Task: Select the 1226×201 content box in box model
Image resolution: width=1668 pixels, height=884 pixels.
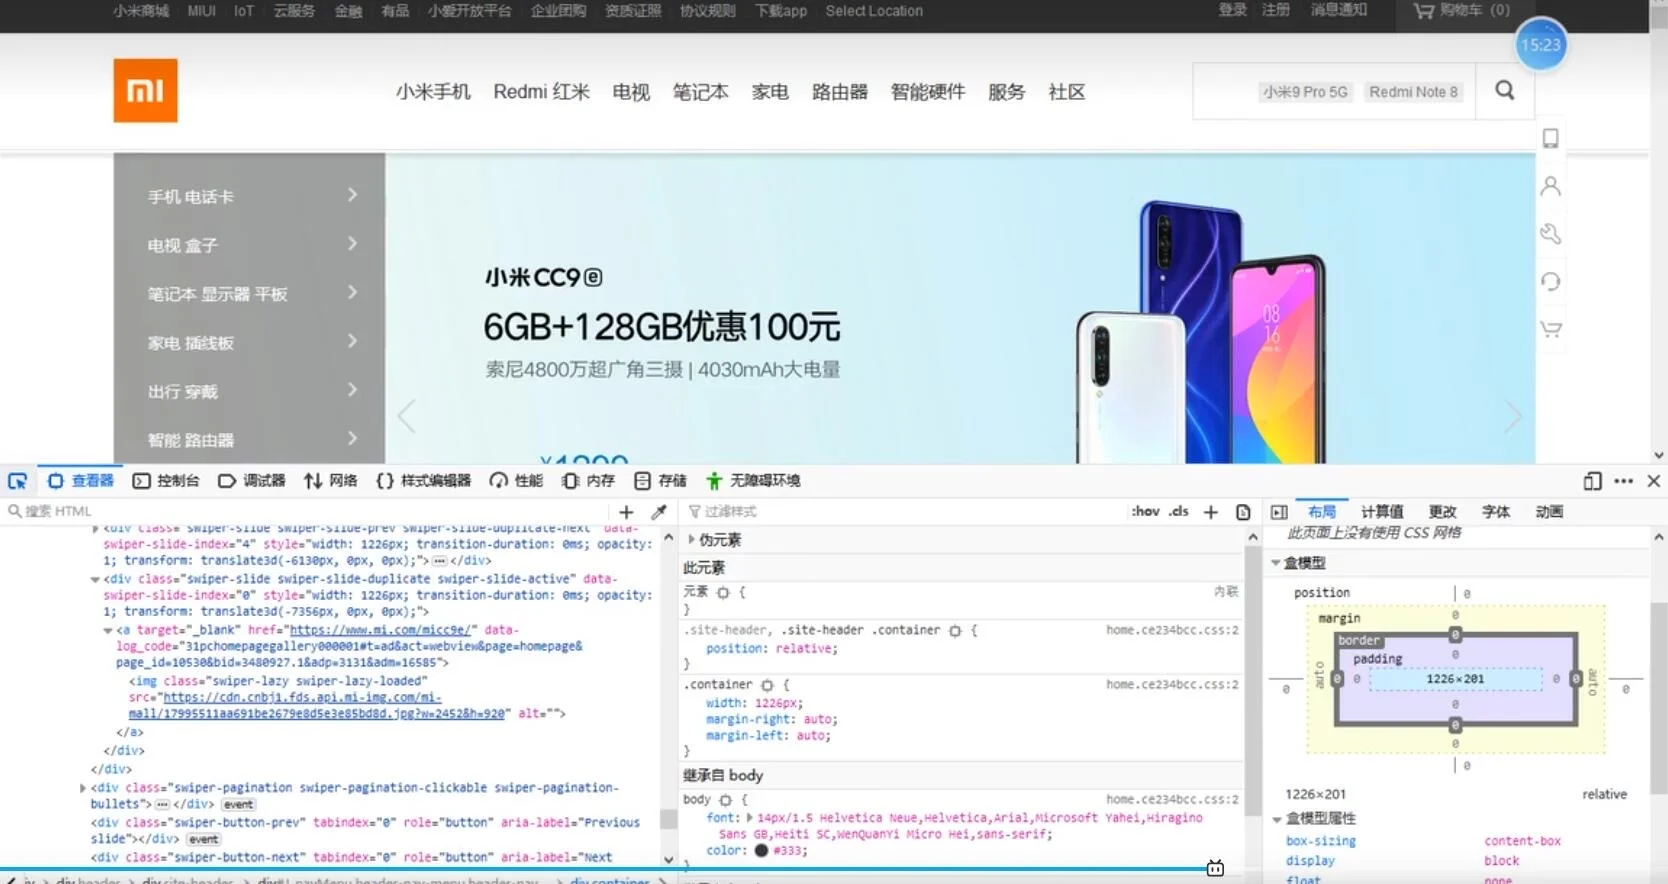Action: pos(1455,679)
